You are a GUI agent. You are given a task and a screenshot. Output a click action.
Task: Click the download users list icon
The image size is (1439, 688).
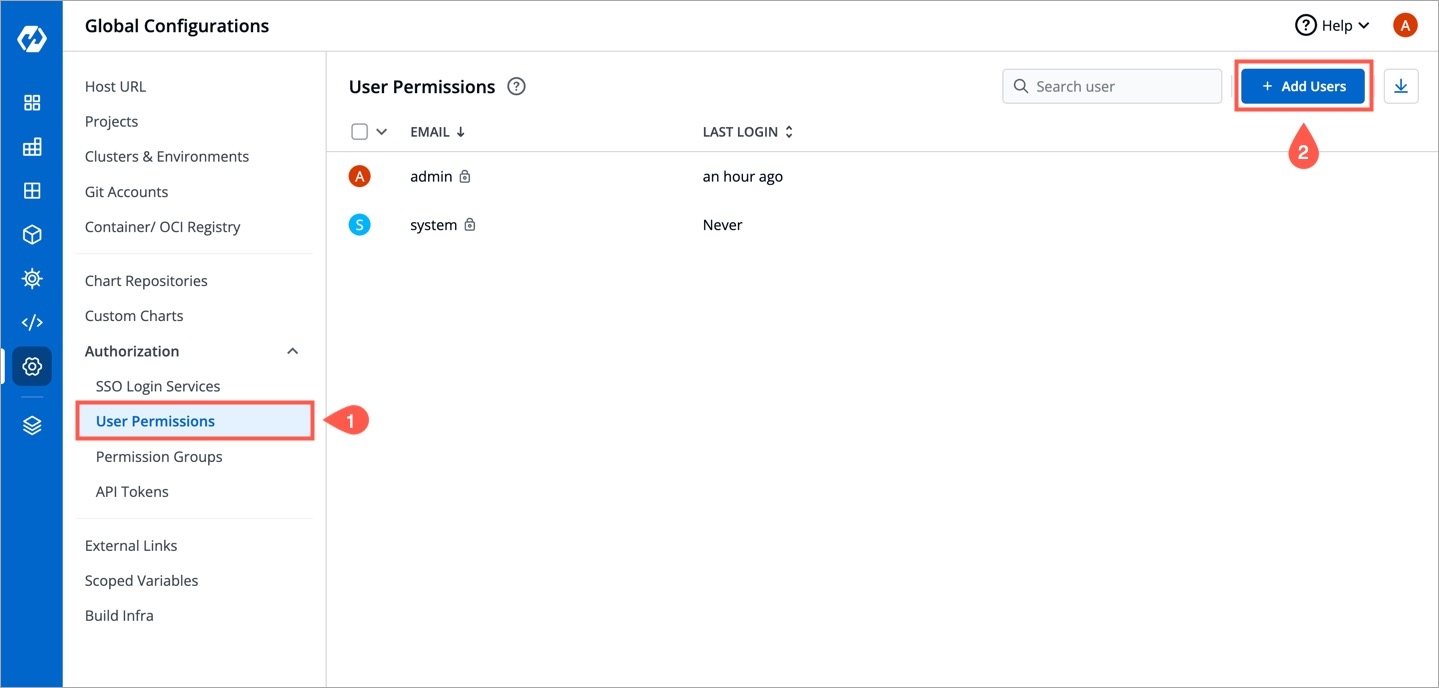[1401, 87]
